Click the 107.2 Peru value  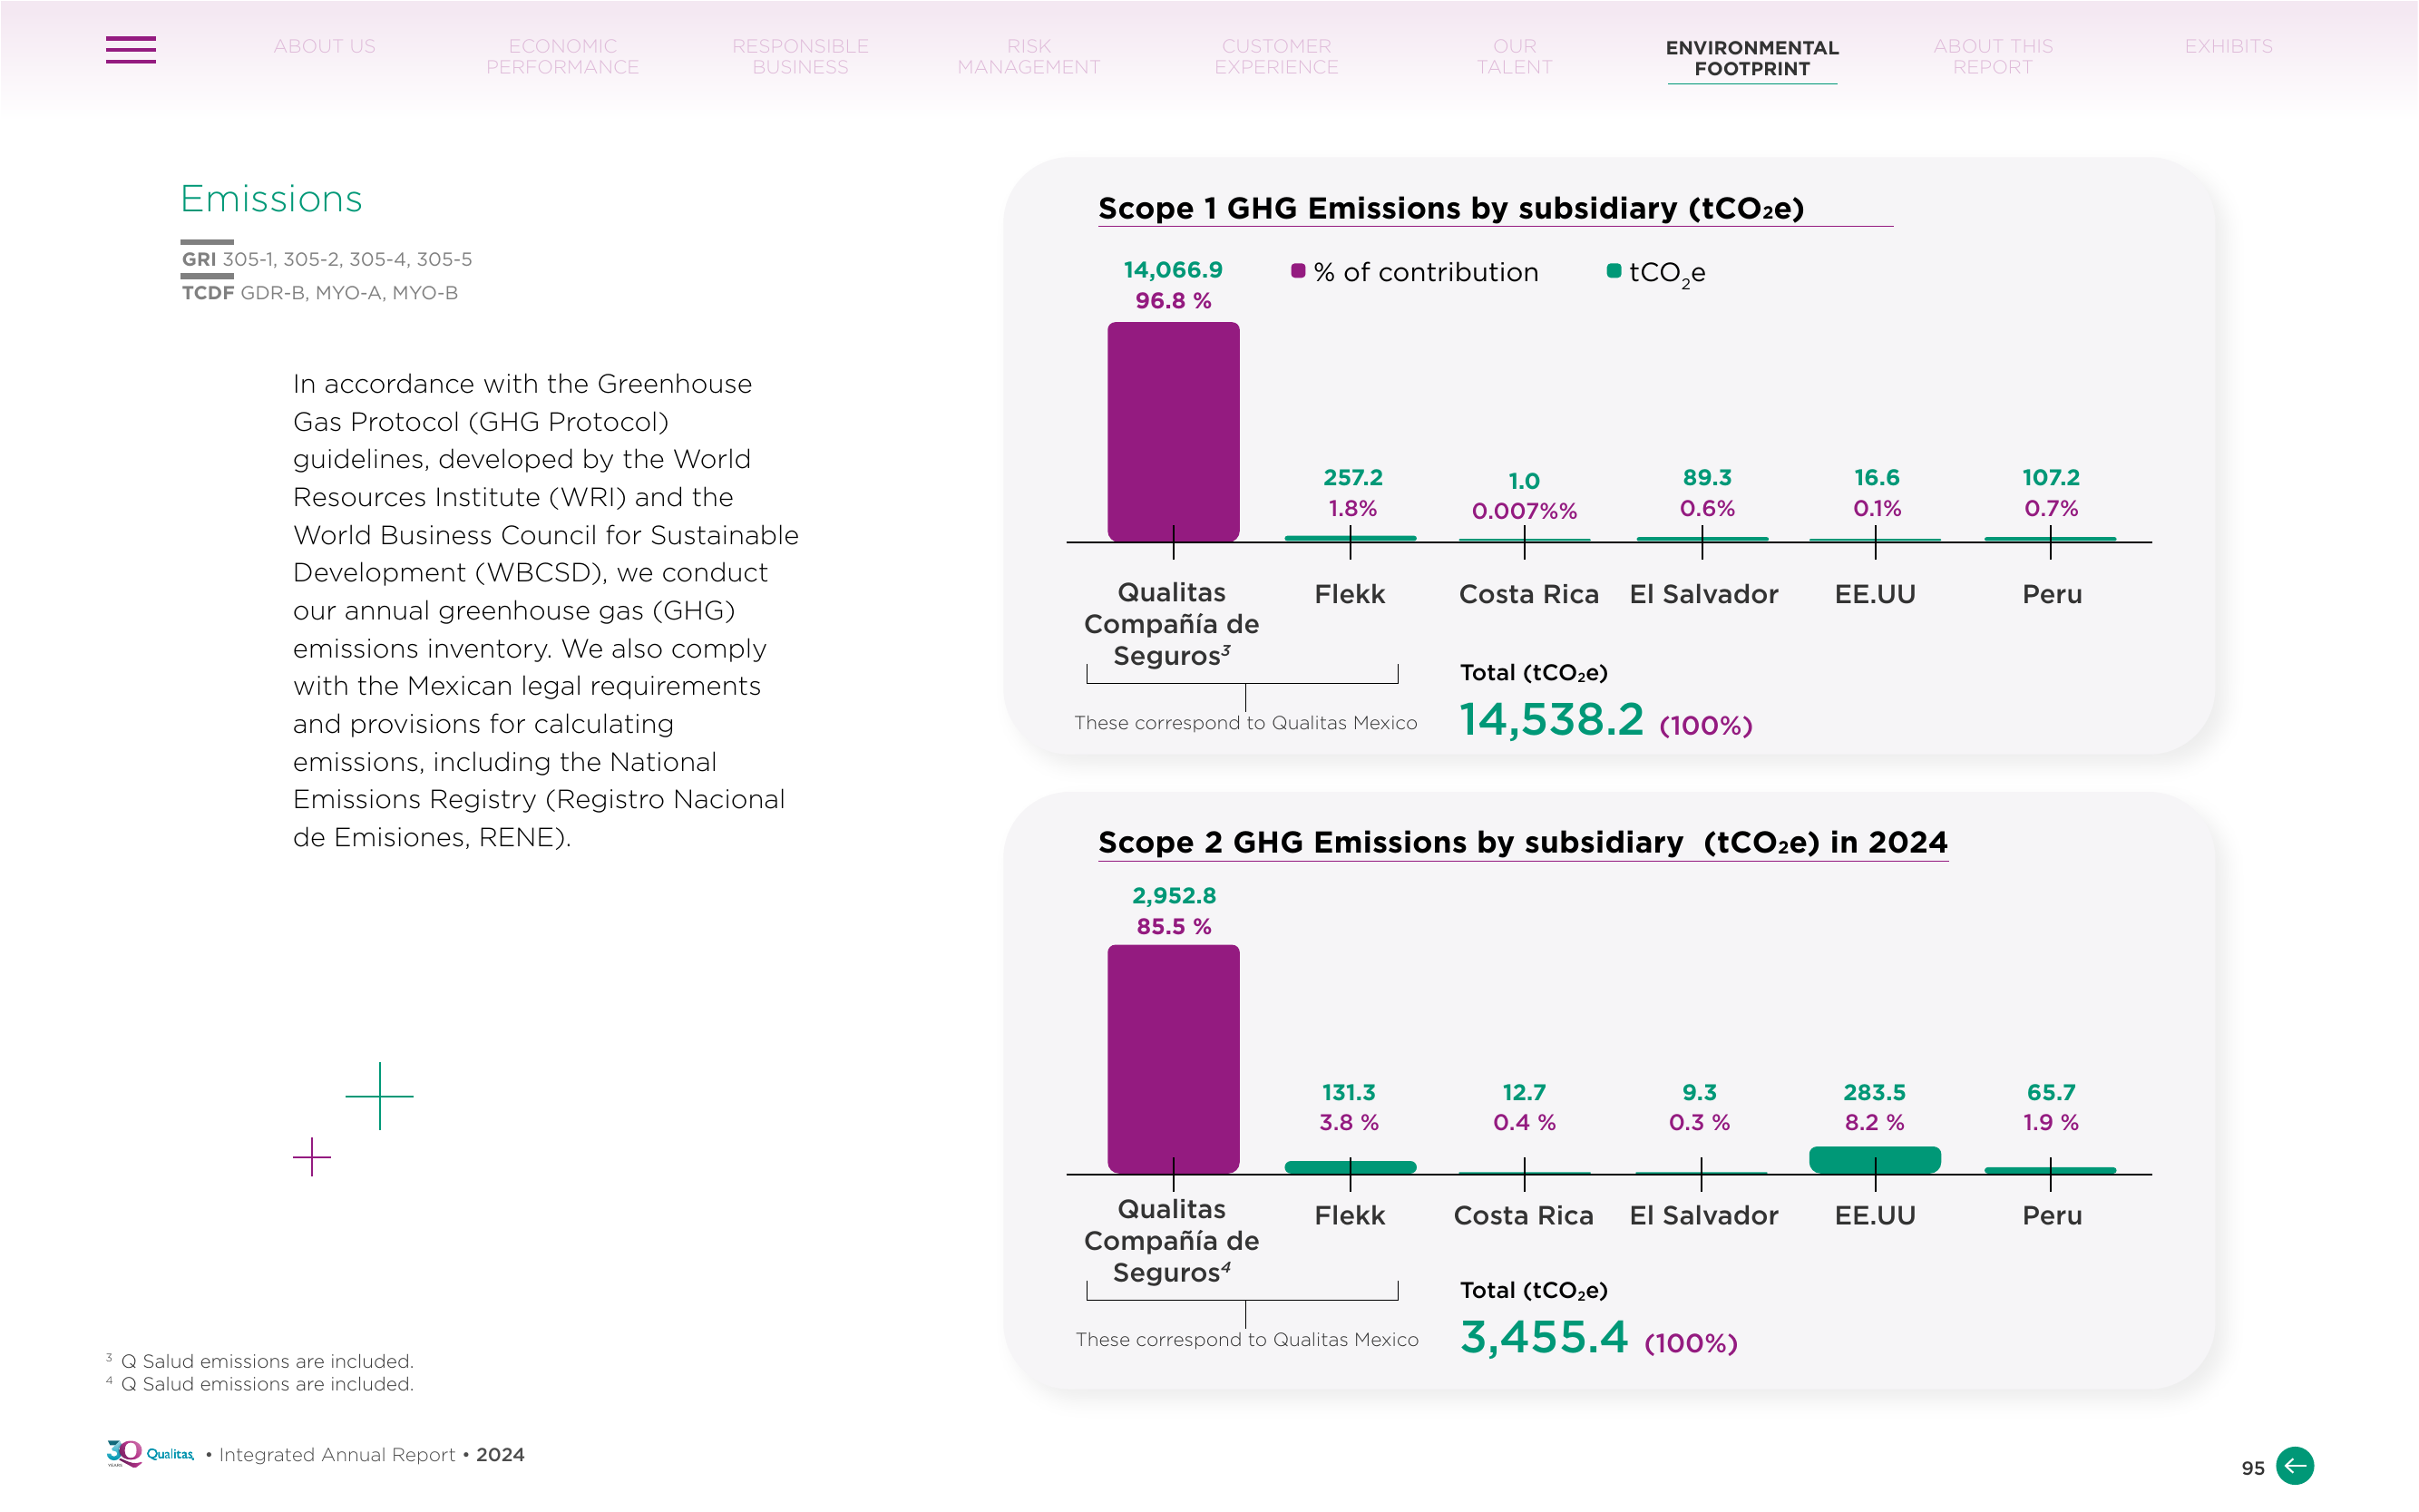pyautogui.click(x=2051, y=478)
